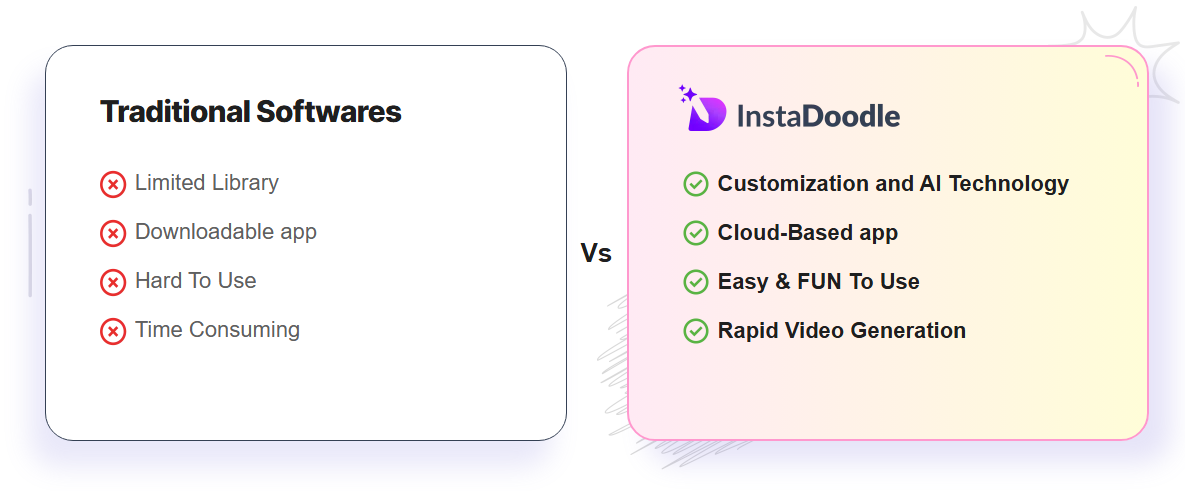The image size is (1185, 491).
Task: Click the Traditional Softwares heading
Action: point(250,111)
